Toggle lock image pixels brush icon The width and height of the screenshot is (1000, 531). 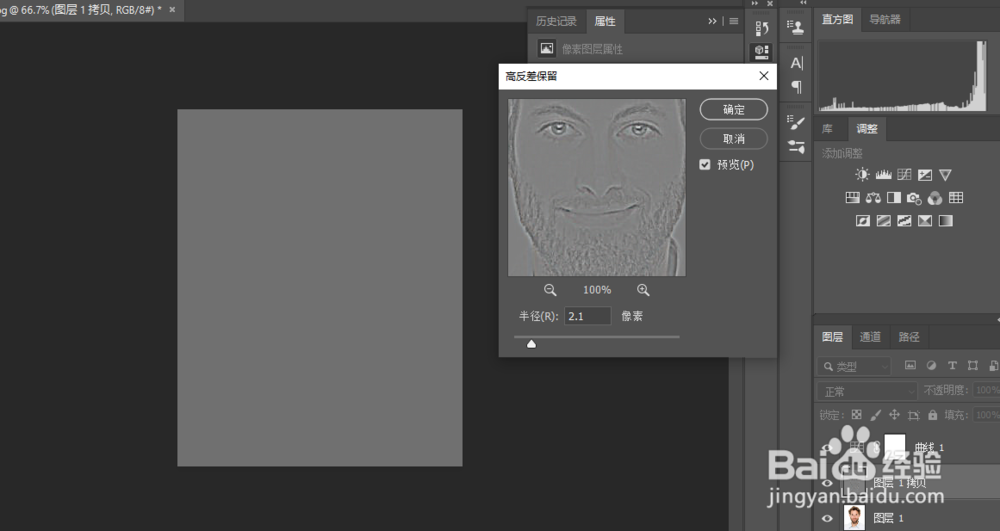876,415
